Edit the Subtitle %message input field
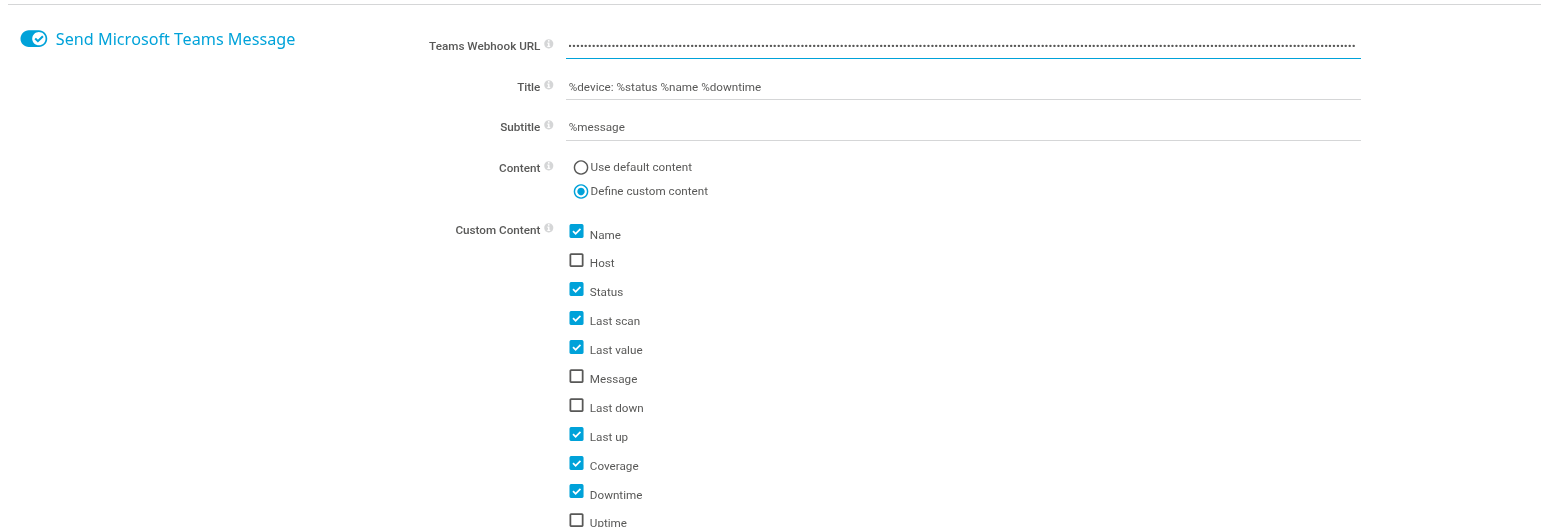Viewport: 1541px width, 527px height. point(963,128)
